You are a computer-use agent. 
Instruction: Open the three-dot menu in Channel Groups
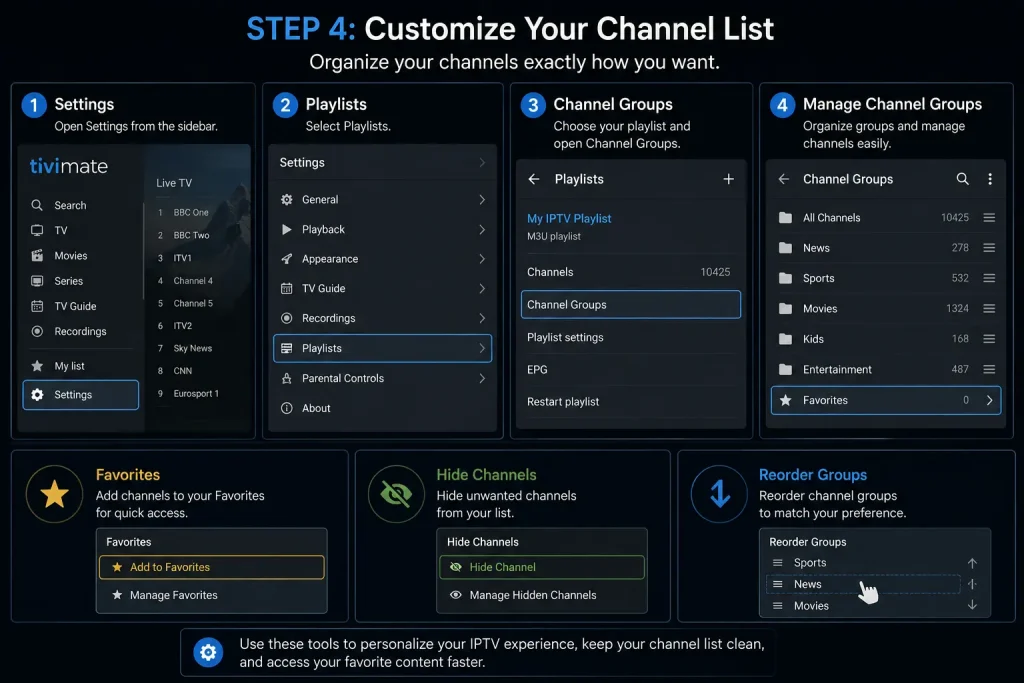click(990, 179)
